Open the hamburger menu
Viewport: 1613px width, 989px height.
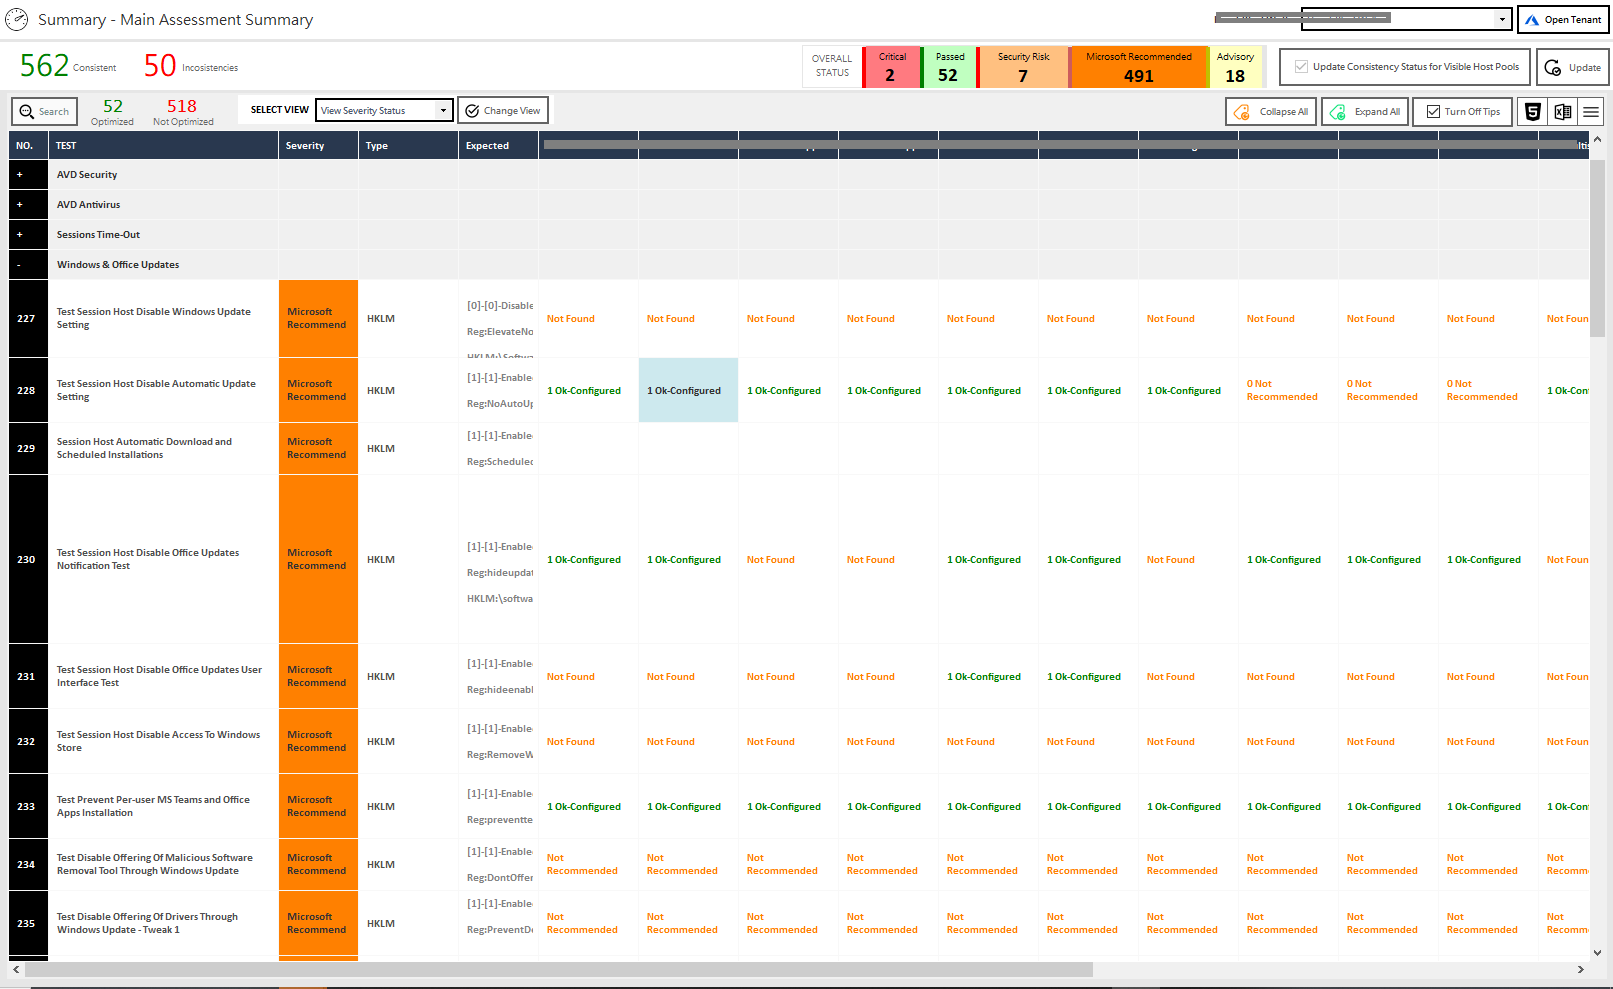tap(1590, 111)
